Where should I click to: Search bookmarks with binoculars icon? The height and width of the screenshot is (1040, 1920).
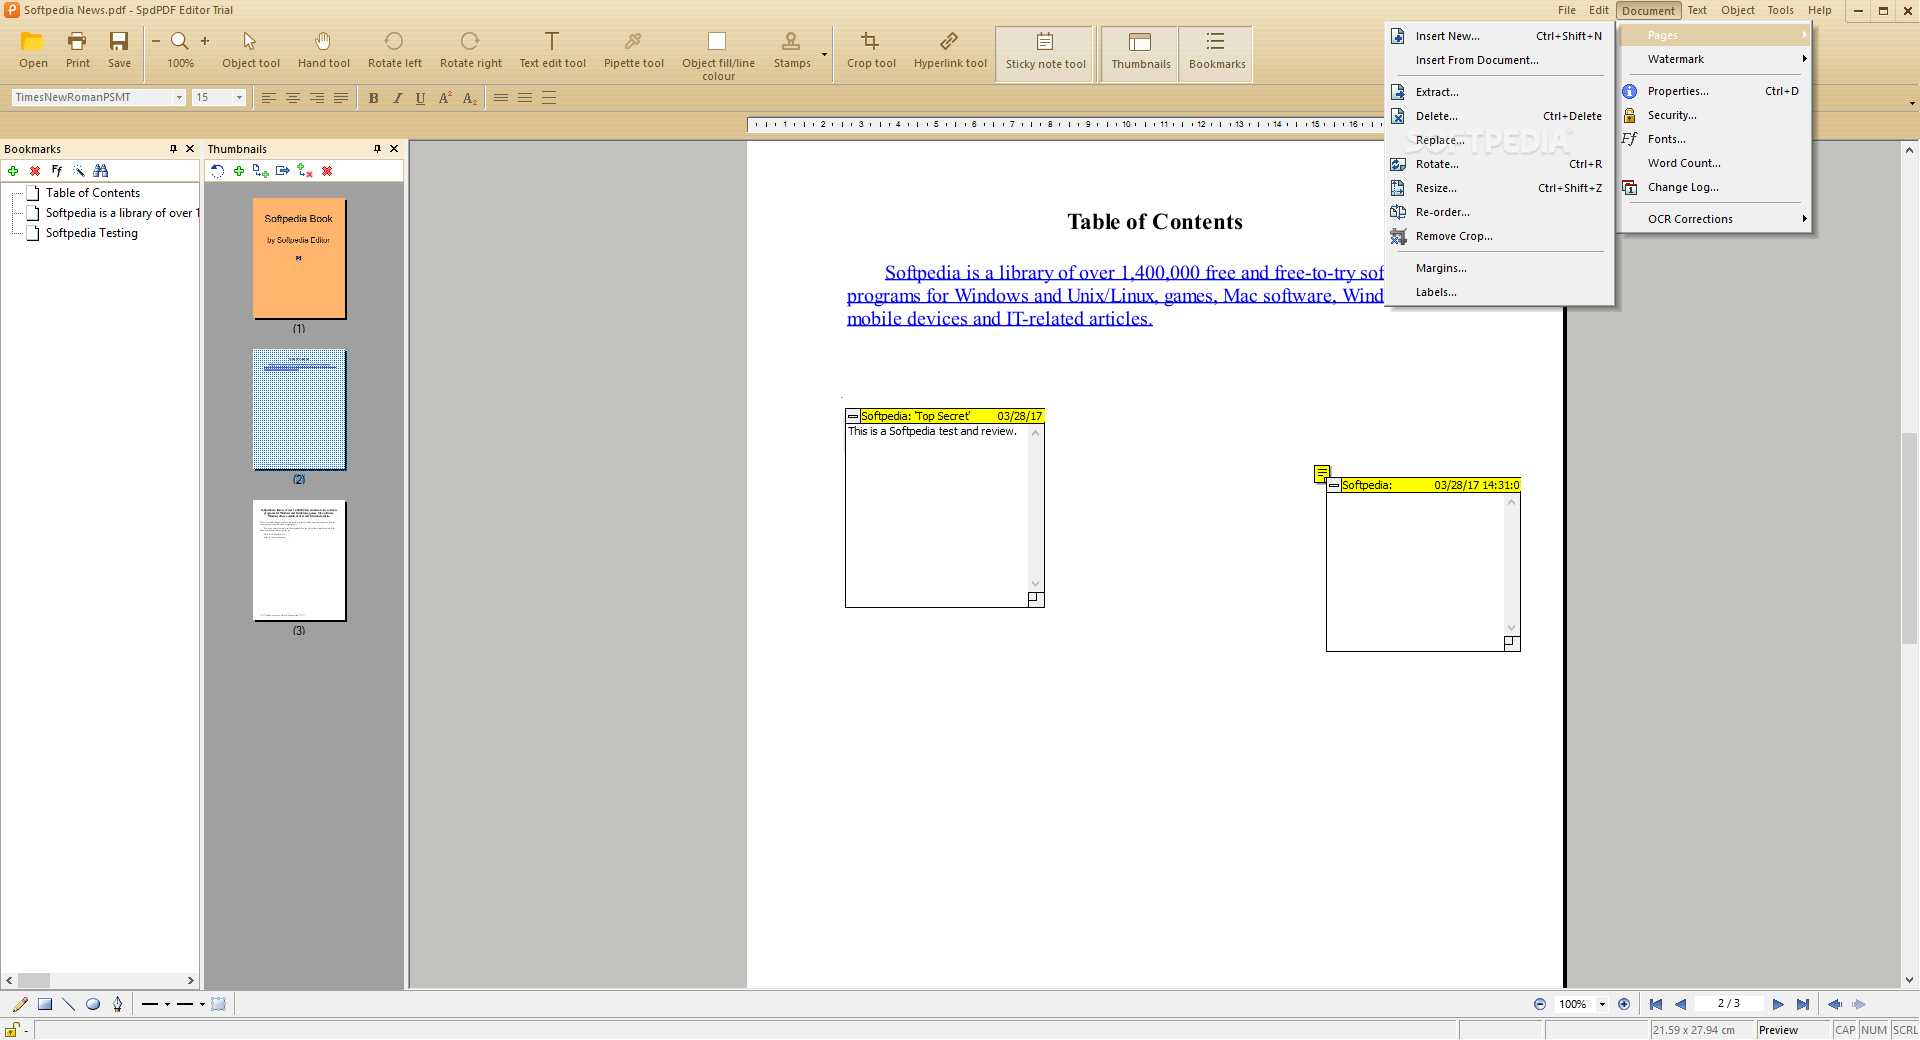tap(101, 171)
